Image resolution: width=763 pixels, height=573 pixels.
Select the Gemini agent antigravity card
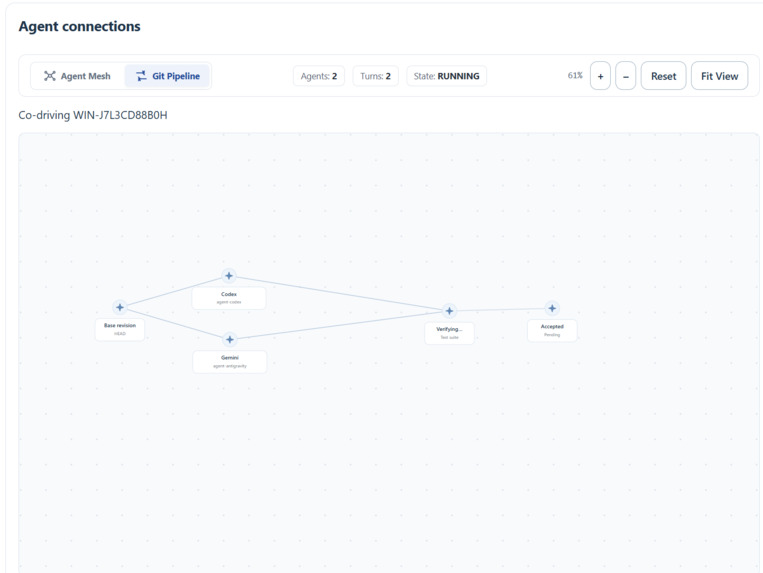coord(230,362)
